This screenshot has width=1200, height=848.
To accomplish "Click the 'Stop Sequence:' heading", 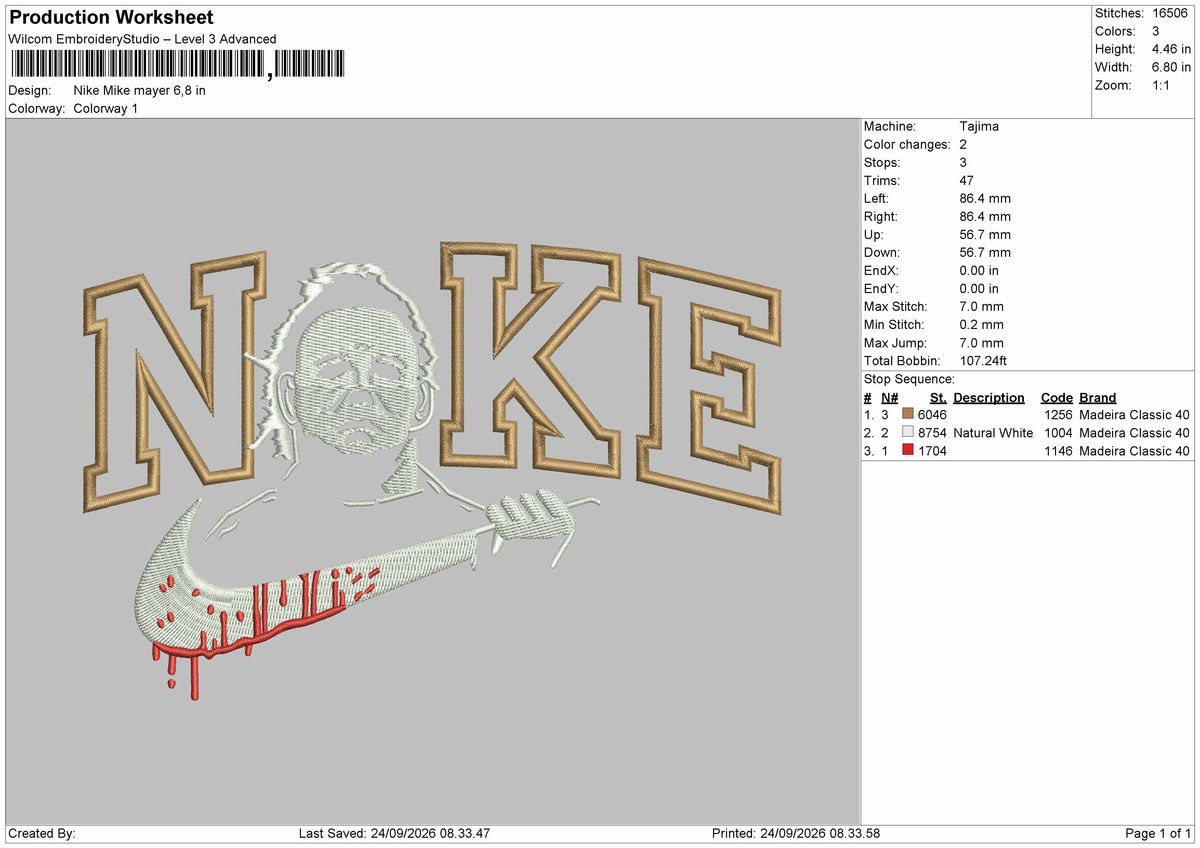I will coord(909,379).
